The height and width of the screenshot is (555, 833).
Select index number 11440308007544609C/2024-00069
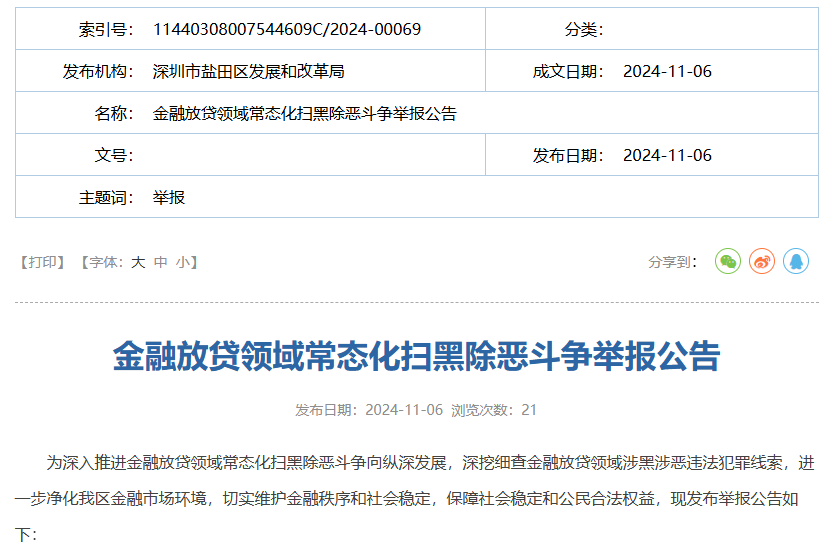(287, 29)
